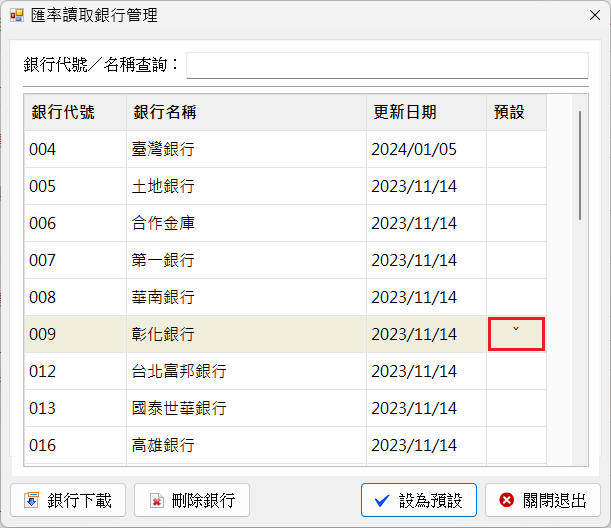Sort by the 銀行名稱 column header

pyautogui.click(x=246, y=112)
